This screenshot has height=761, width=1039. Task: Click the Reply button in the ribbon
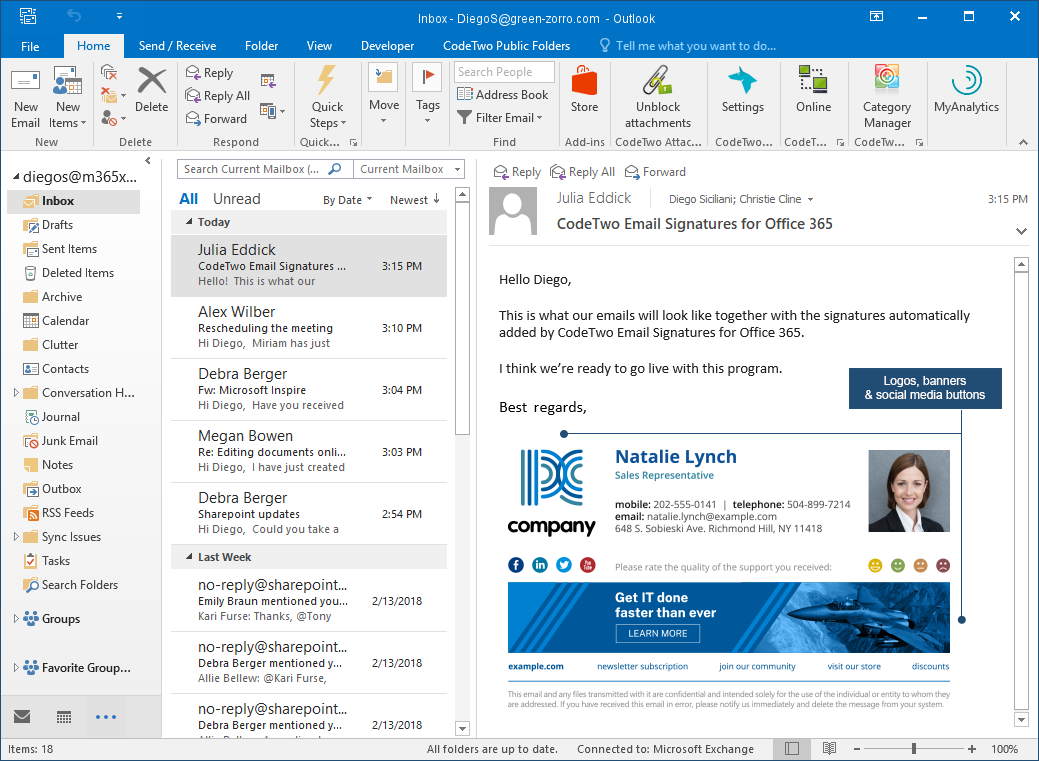coord(209,73)
